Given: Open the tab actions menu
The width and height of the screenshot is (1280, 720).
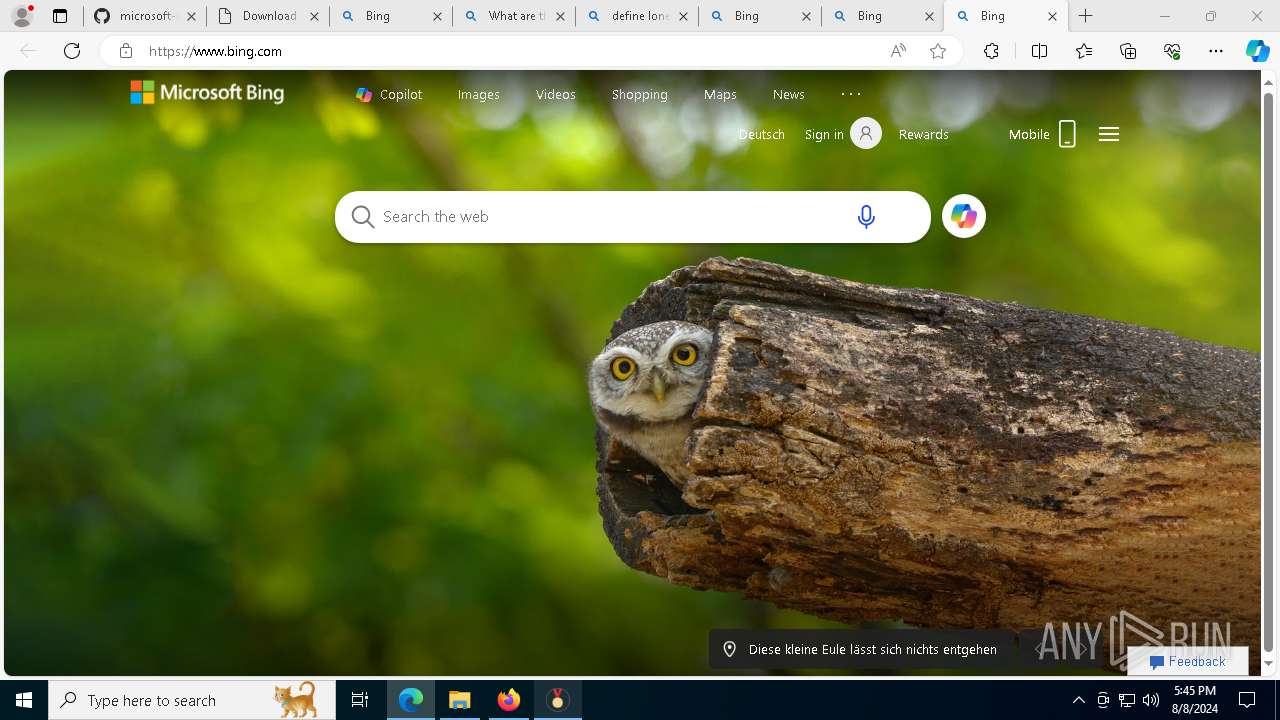Looking at the screenshot, I should (60, 16).
